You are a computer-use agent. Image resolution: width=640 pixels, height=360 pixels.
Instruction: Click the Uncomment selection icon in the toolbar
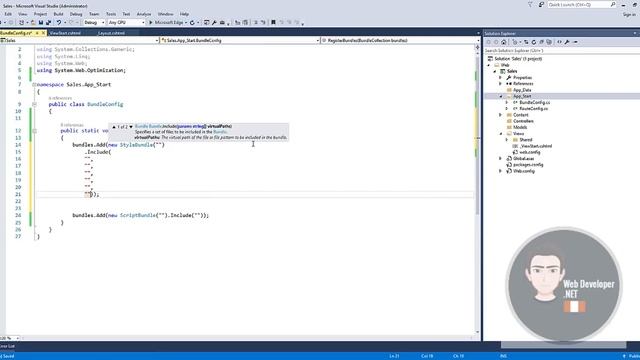263,22
